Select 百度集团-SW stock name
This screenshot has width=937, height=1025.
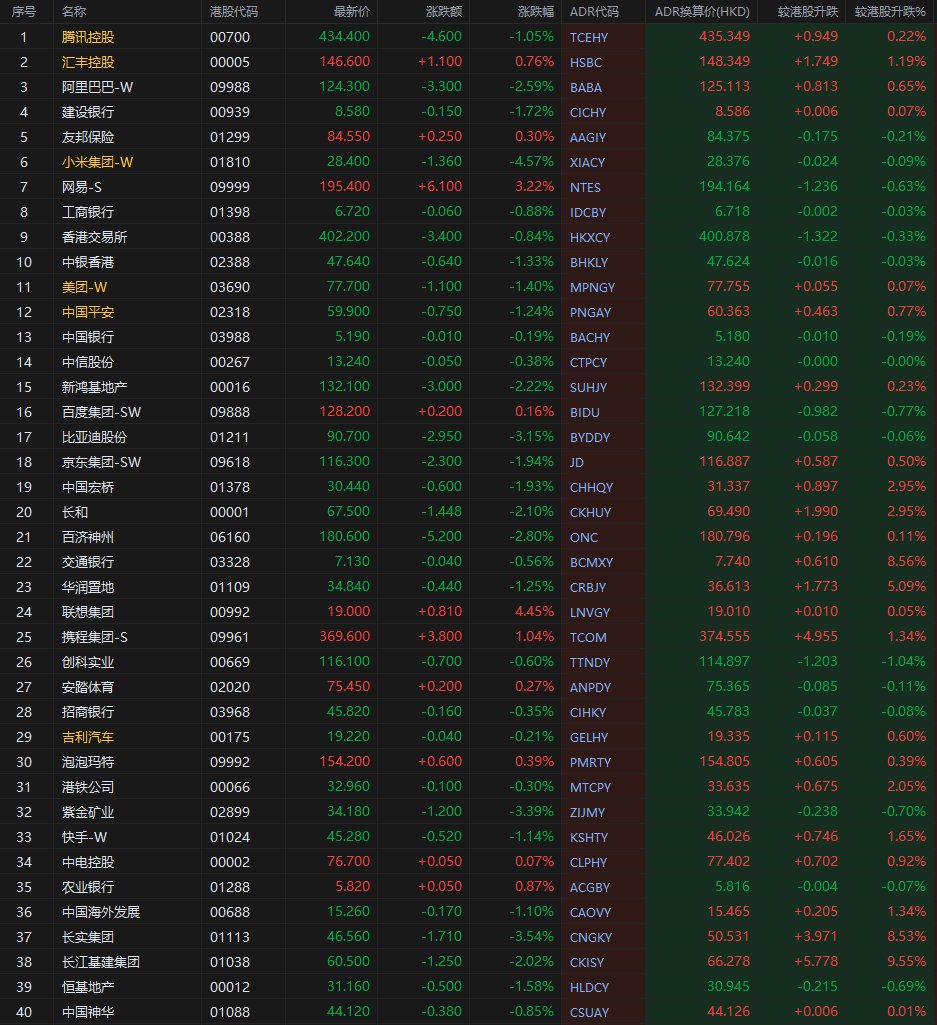101,412
